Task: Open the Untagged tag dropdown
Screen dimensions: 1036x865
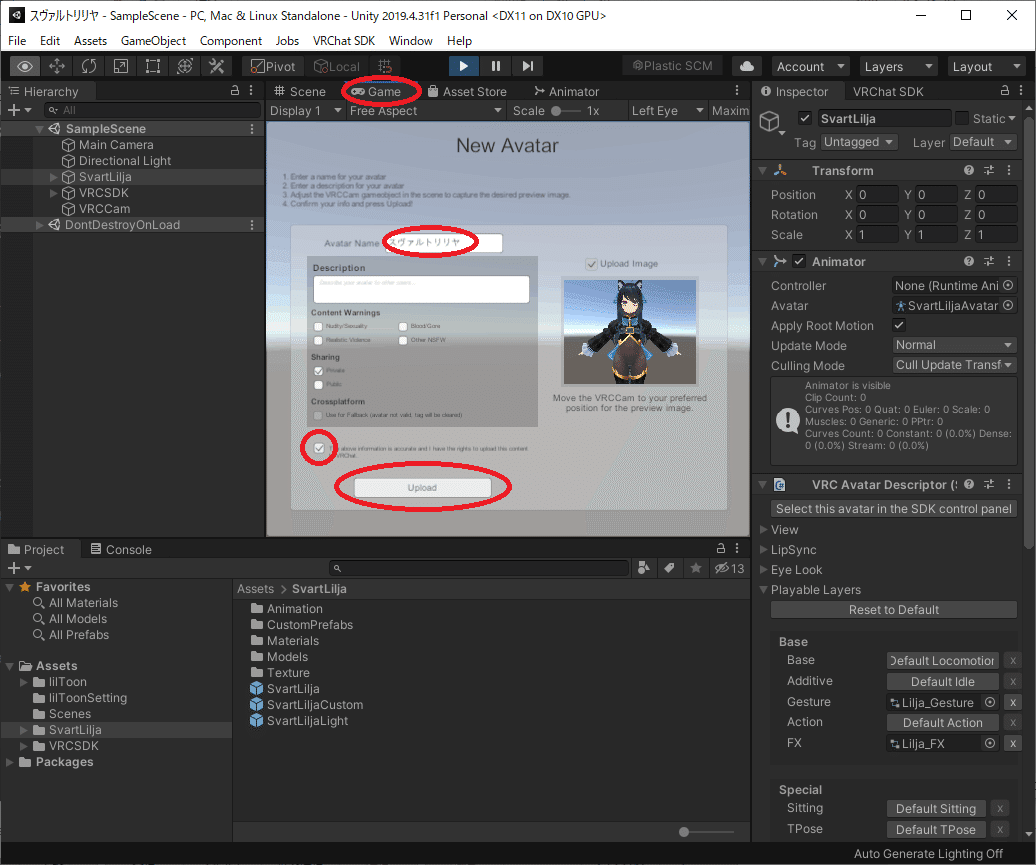Action: click(x=859, y=142)
